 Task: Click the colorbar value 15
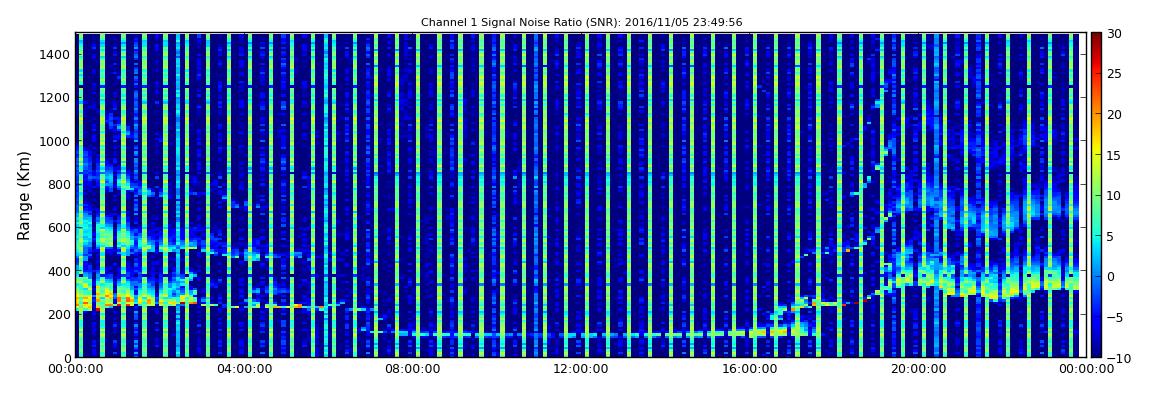click(1114, 155)
